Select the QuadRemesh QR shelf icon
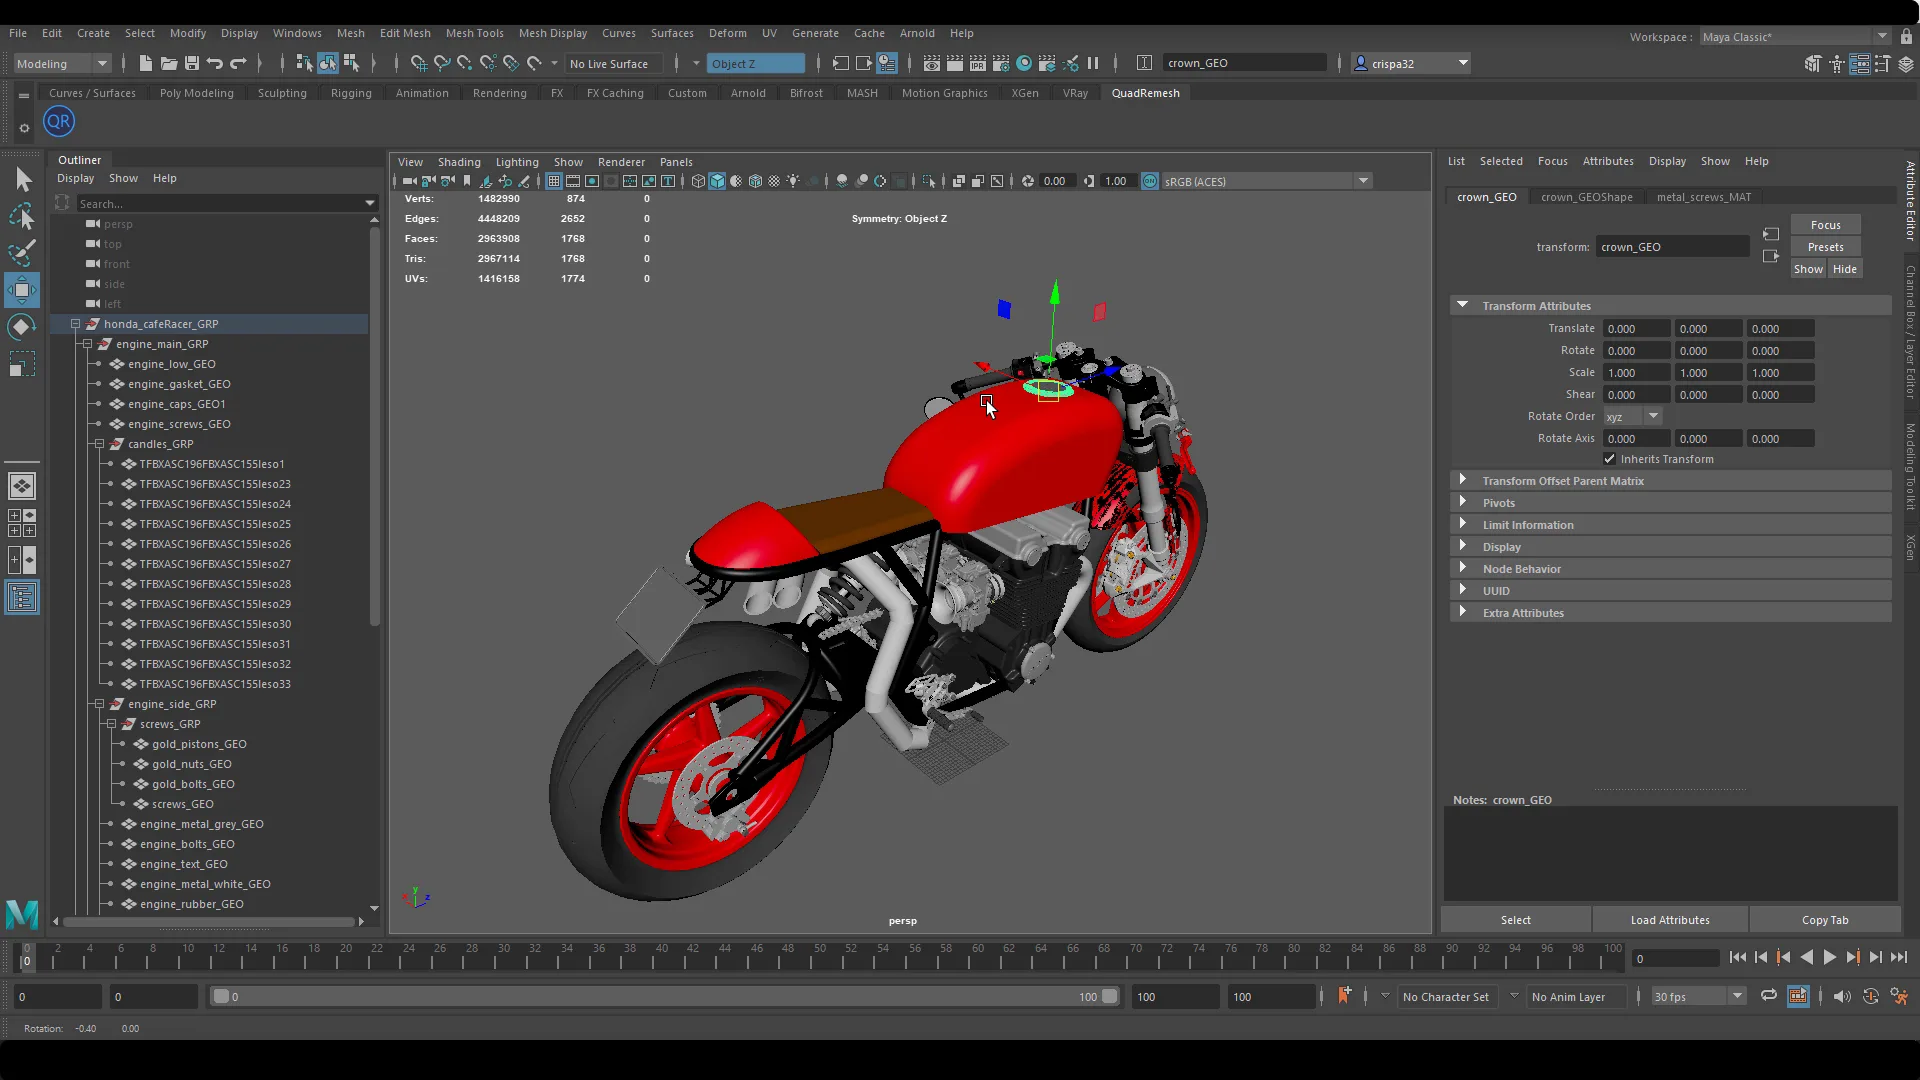The height and width of the screenshot is (1080, 1920). point(58,121)
